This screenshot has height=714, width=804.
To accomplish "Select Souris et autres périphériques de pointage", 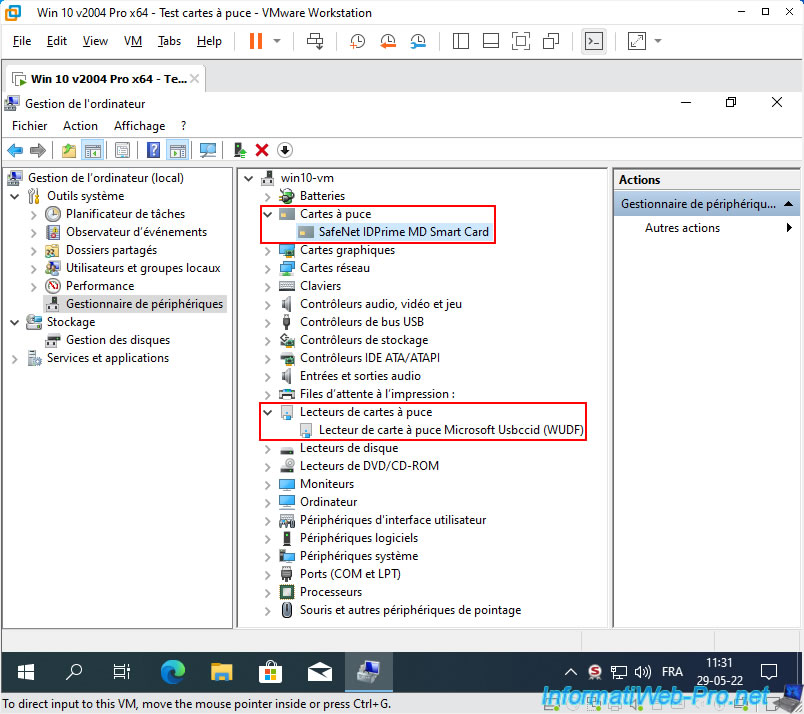I will 410,610.
